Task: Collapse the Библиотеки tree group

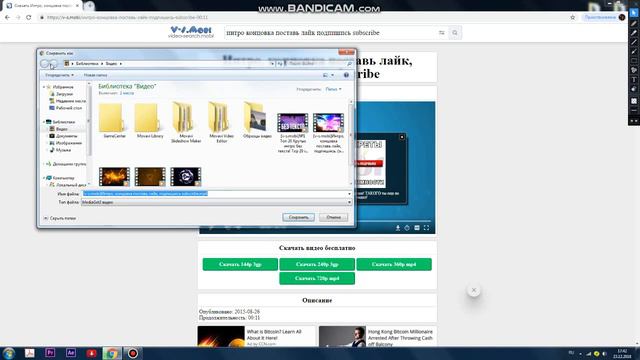Action: 44,122
